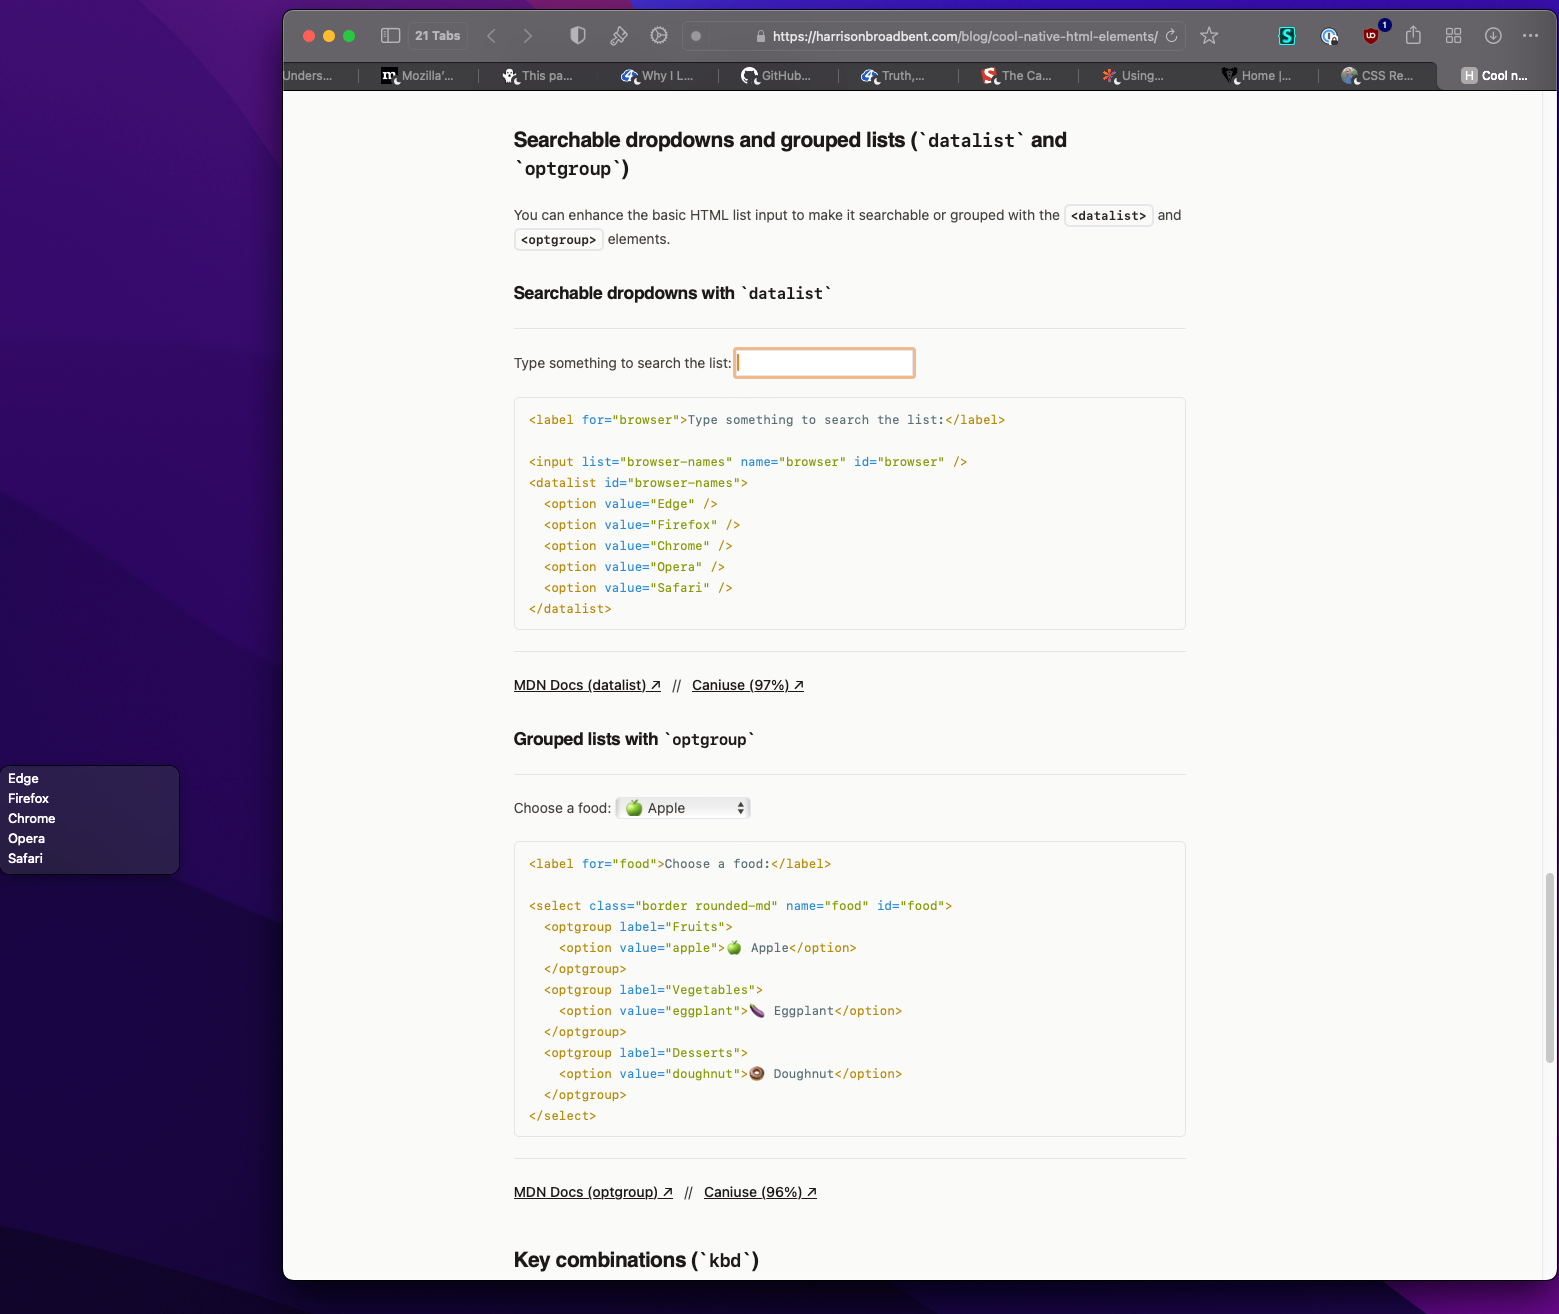This screenshot has height=1314, width=1559.
Task: Open the 21 Tabs group dropdown
Action: 437,36
